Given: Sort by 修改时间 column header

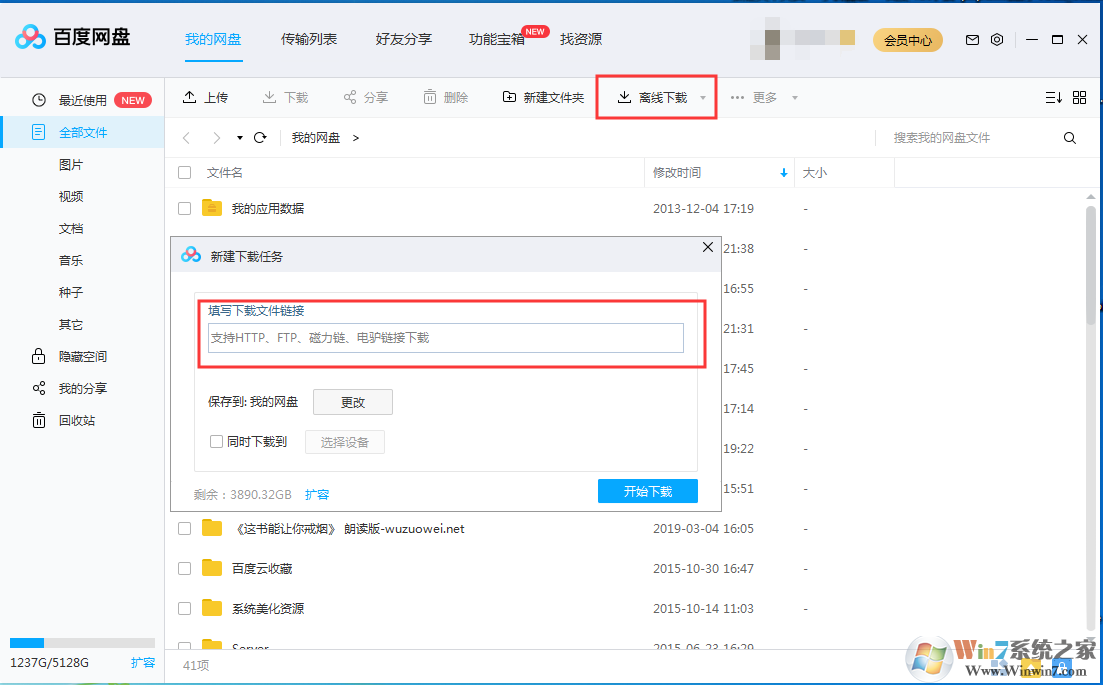Looking at the screenshot, I should (x=677, y=172).
